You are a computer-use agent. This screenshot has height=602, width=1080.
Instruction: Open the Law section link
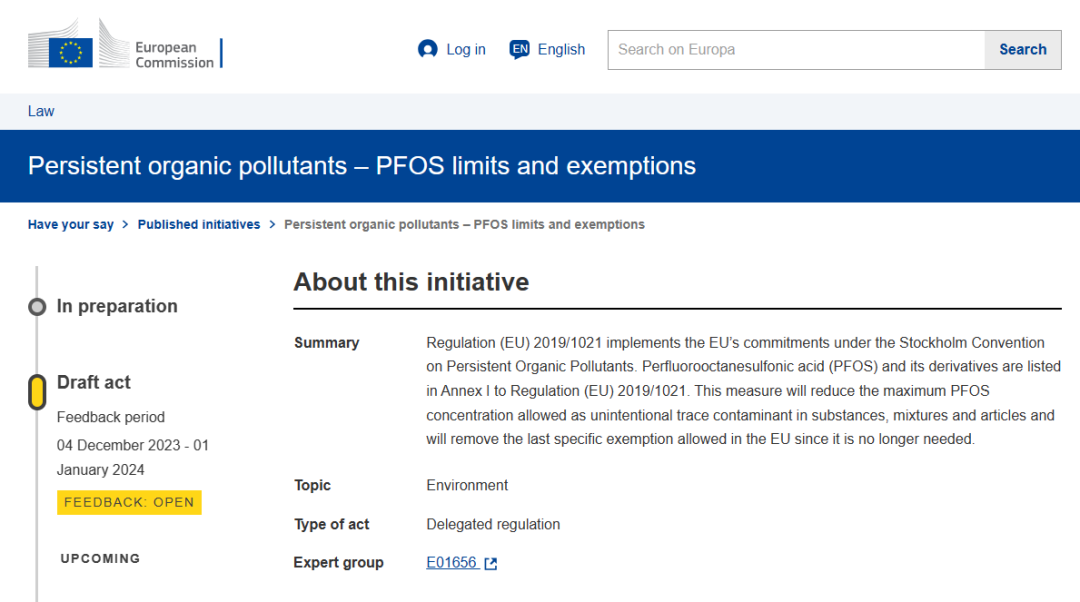[41, 111]
